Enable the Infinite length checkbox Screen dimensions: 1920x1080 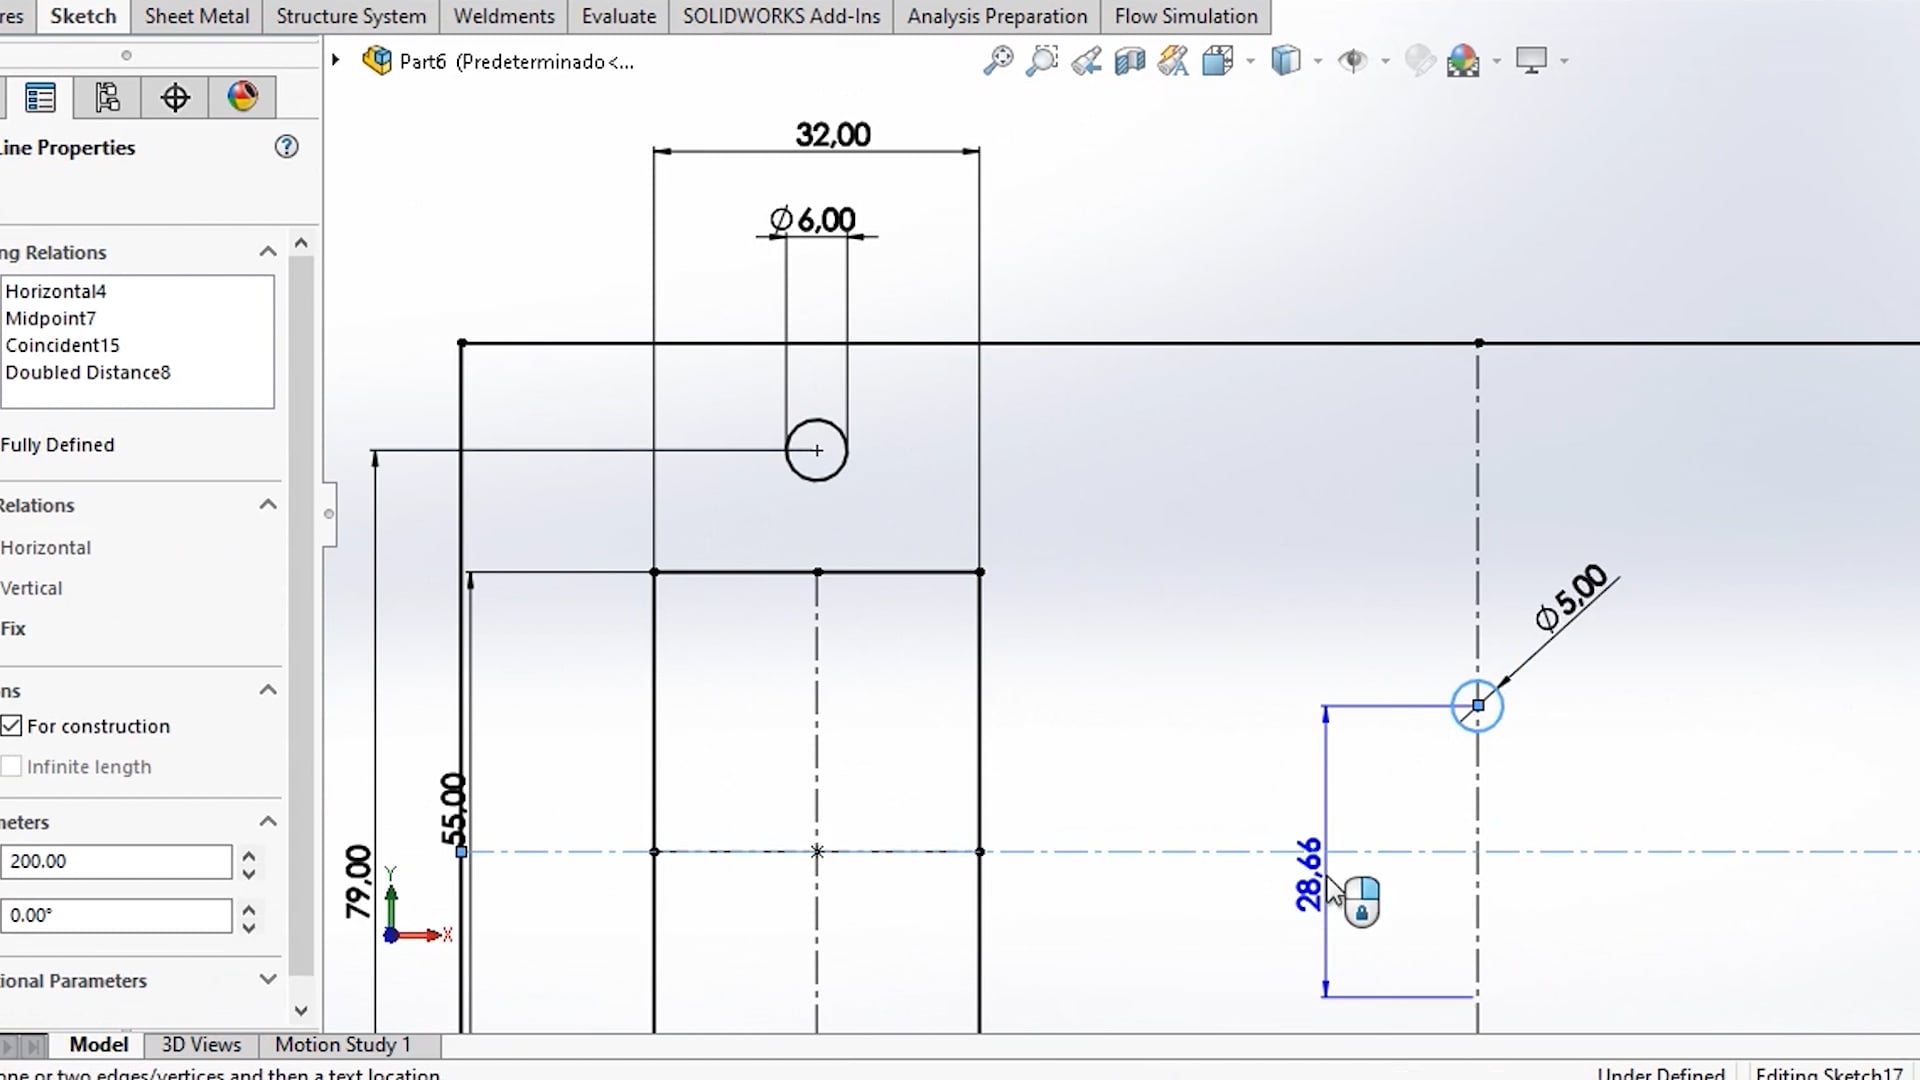11,765
